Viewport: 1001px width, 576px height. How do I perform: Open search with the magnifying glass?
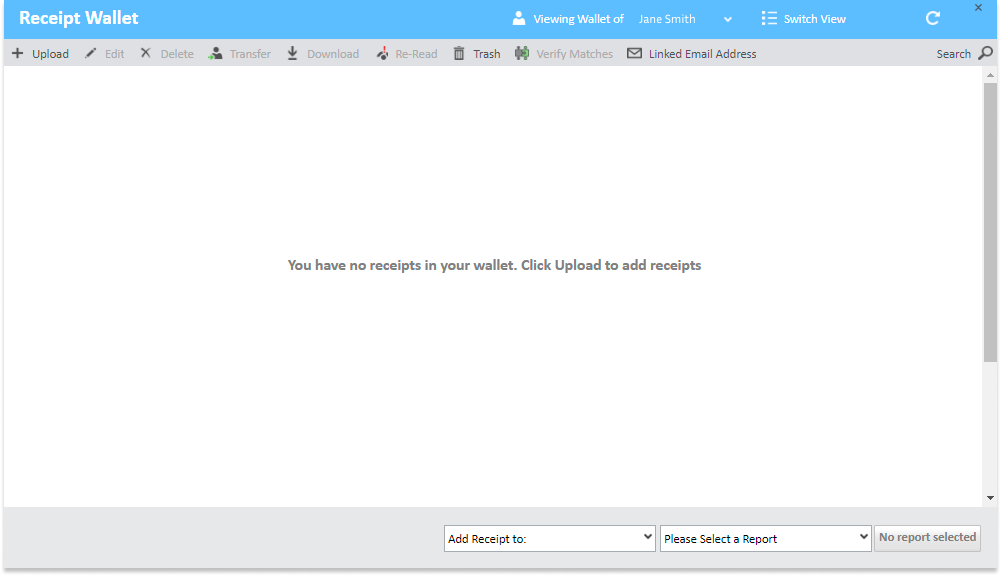[x=985, y=54]
